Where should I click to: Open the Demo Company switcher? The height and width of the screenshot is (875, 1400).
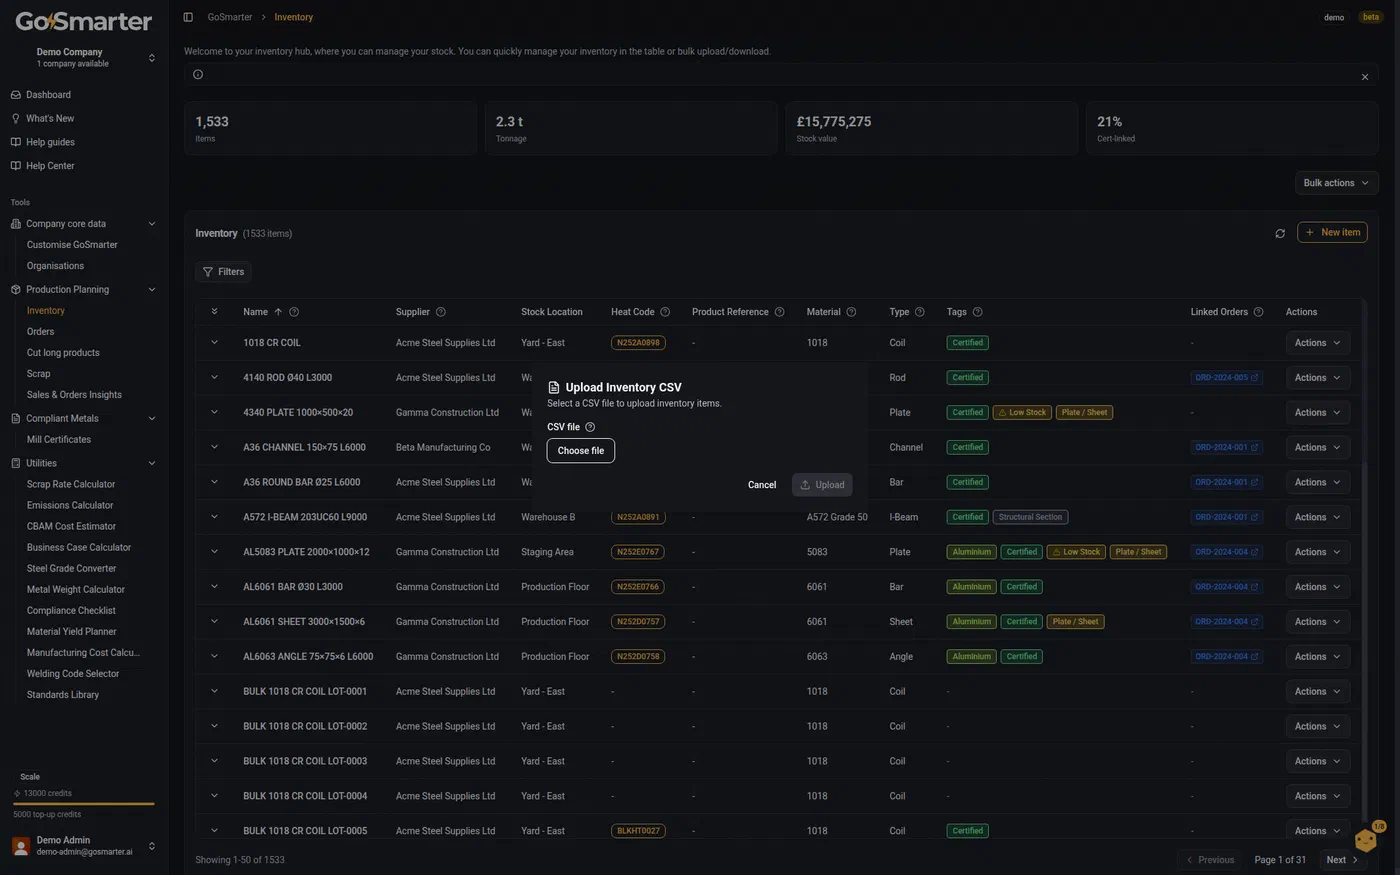[84, 57]
